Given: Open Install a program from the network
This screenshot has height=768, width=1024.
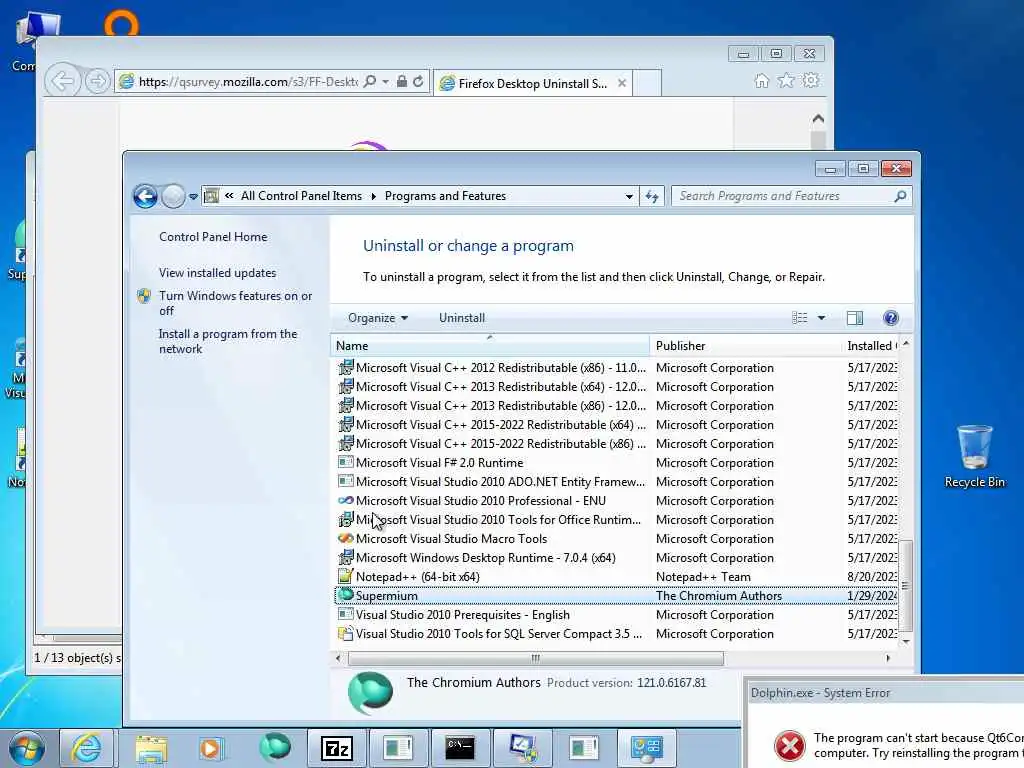Looking at the screenshot, I should coord(227,341).
